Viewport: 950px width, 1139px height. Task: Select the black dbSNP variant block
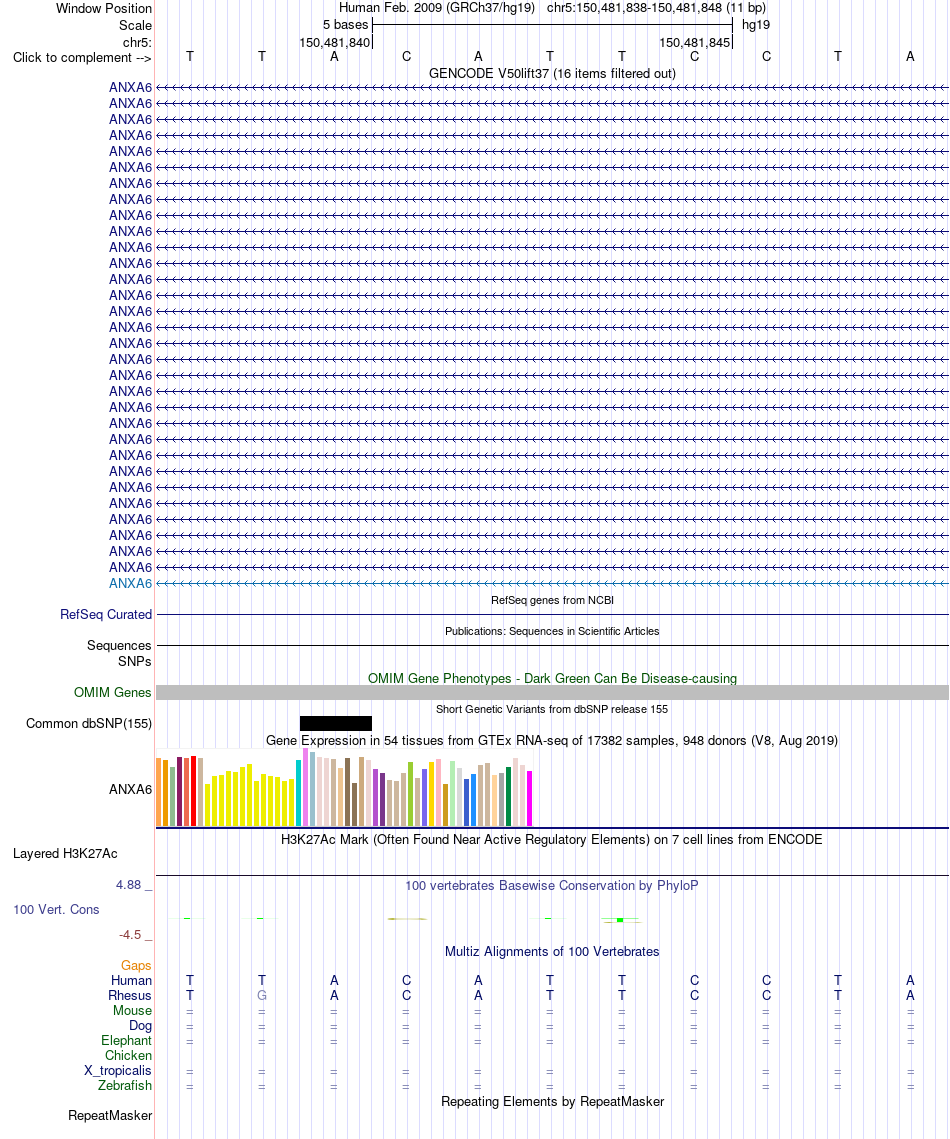point(336,723)
